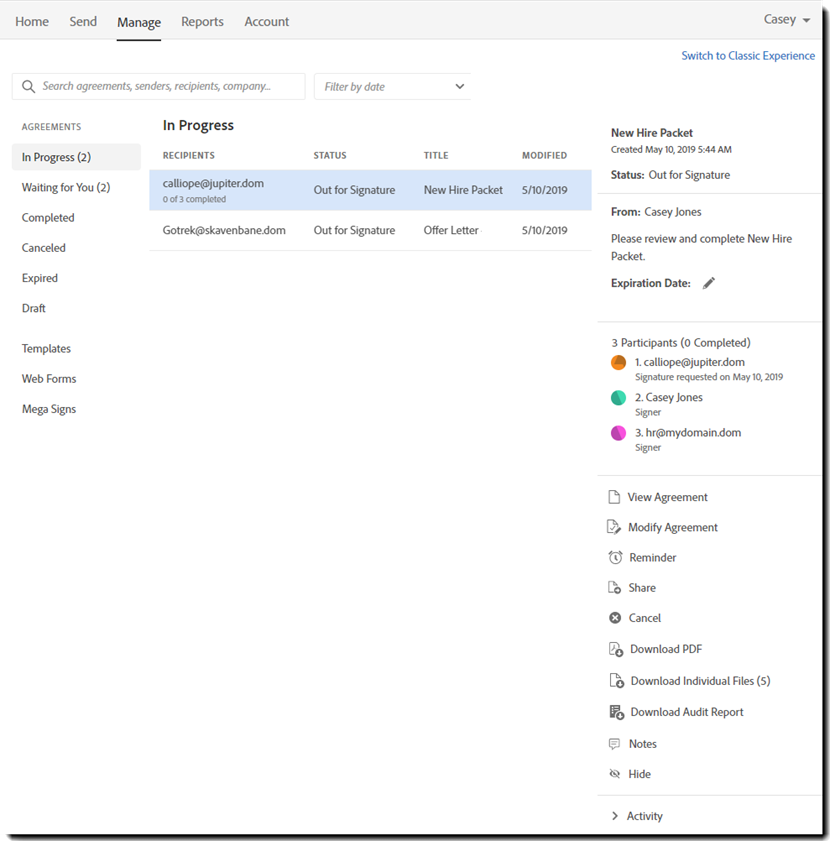830x841 pixels.
Task: Select the Completed agreements filter
Action: click(47, 217)
